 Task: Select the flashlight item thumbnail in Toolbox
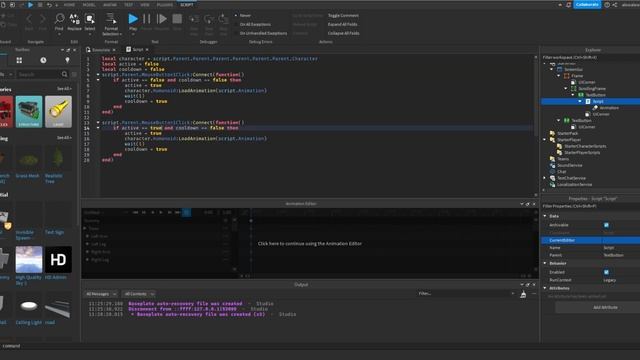tap(58, 111)
